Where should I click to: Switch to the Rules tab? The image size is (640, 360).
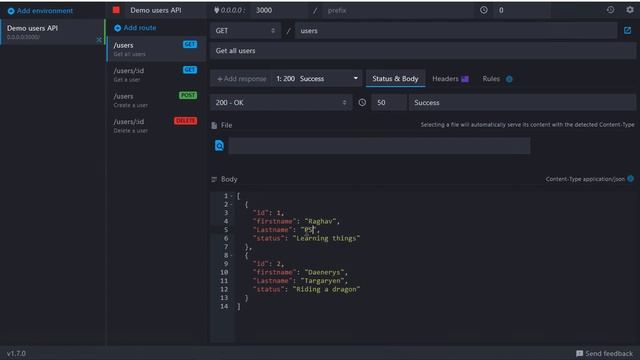497,79
